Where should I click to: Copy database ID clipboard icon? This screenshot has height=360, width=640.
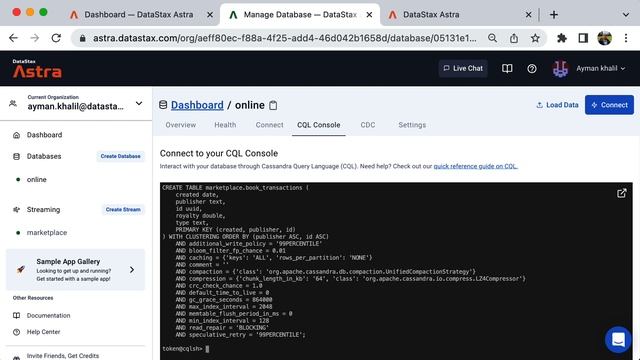(x=273, y=105)
